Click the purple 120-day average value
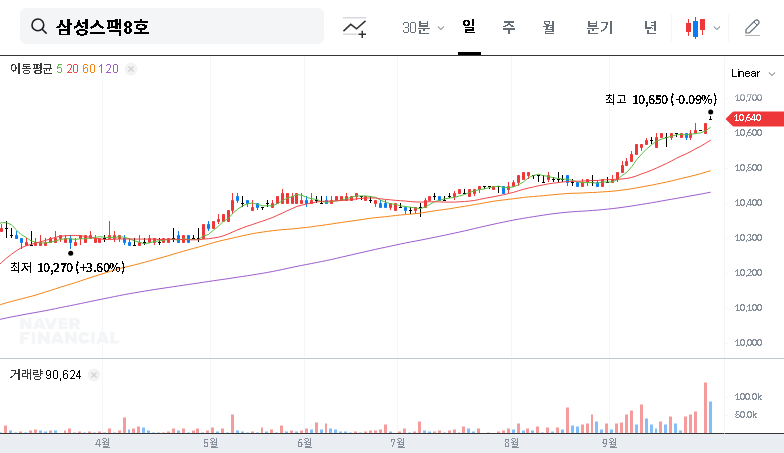Screen dimensions: 784x453 (x=108, y=68)
